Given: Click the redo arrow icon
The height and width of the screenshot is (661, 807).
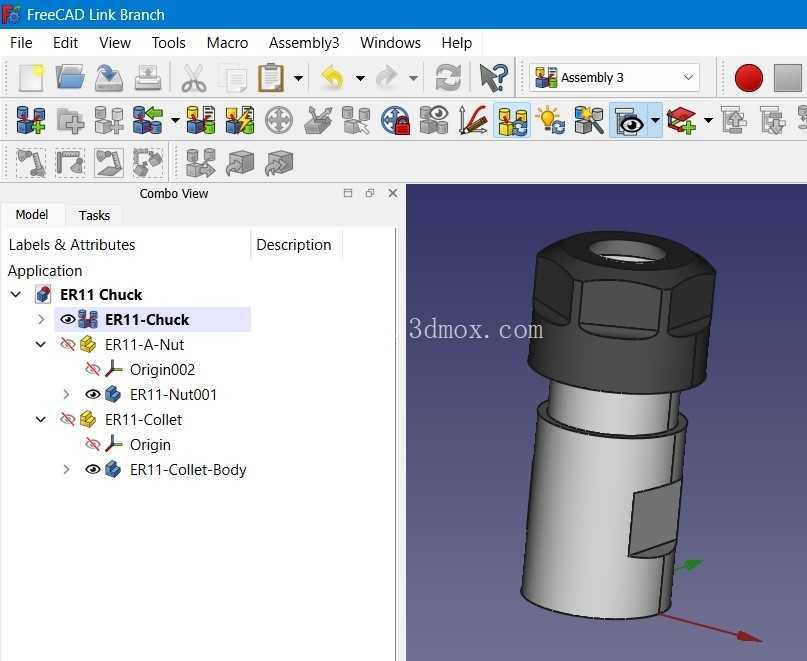Looking at the screenshot, I should tap(387, 78).
